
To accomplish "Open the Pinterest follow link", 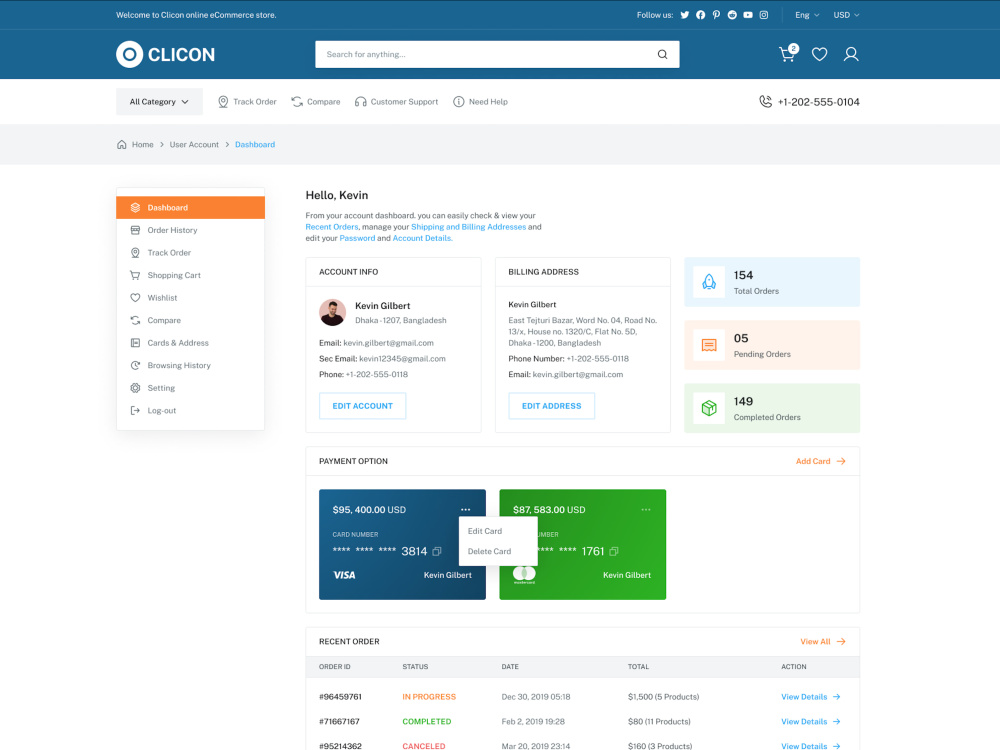I will pos(716,15).
